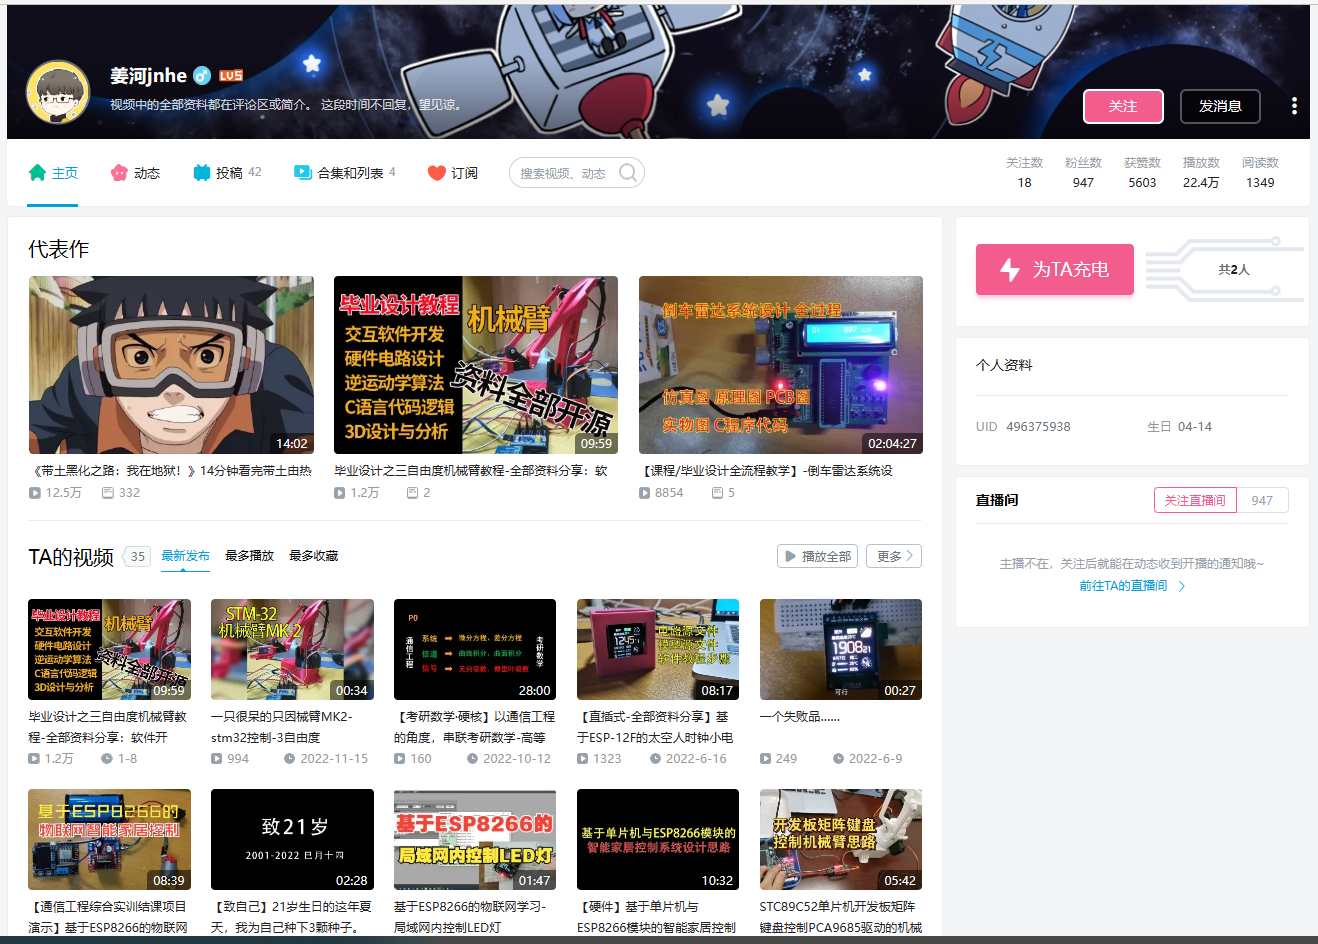The height and width of the screenshot is (944, 1318).
Task: Click the 获赞数 5603 stat
Action: [1142, 172]
